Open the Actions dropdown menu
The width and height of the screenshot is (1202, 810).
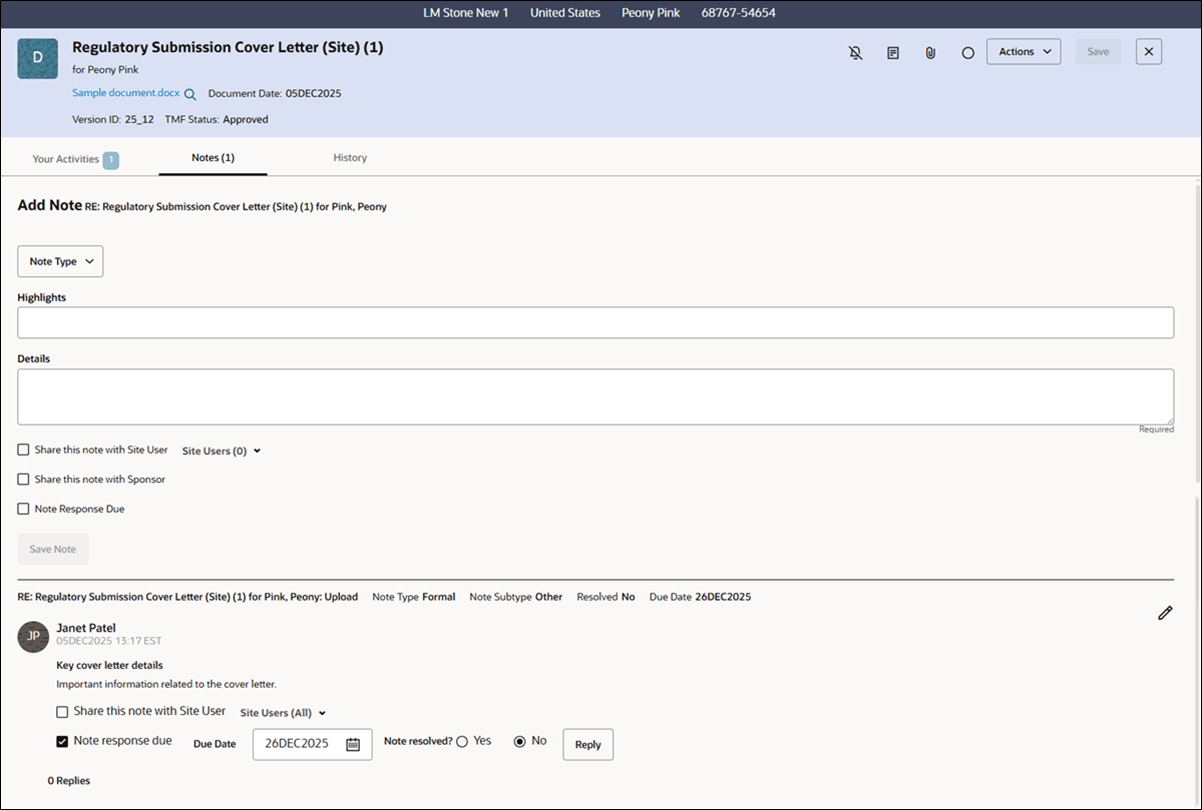[1023, 51]
